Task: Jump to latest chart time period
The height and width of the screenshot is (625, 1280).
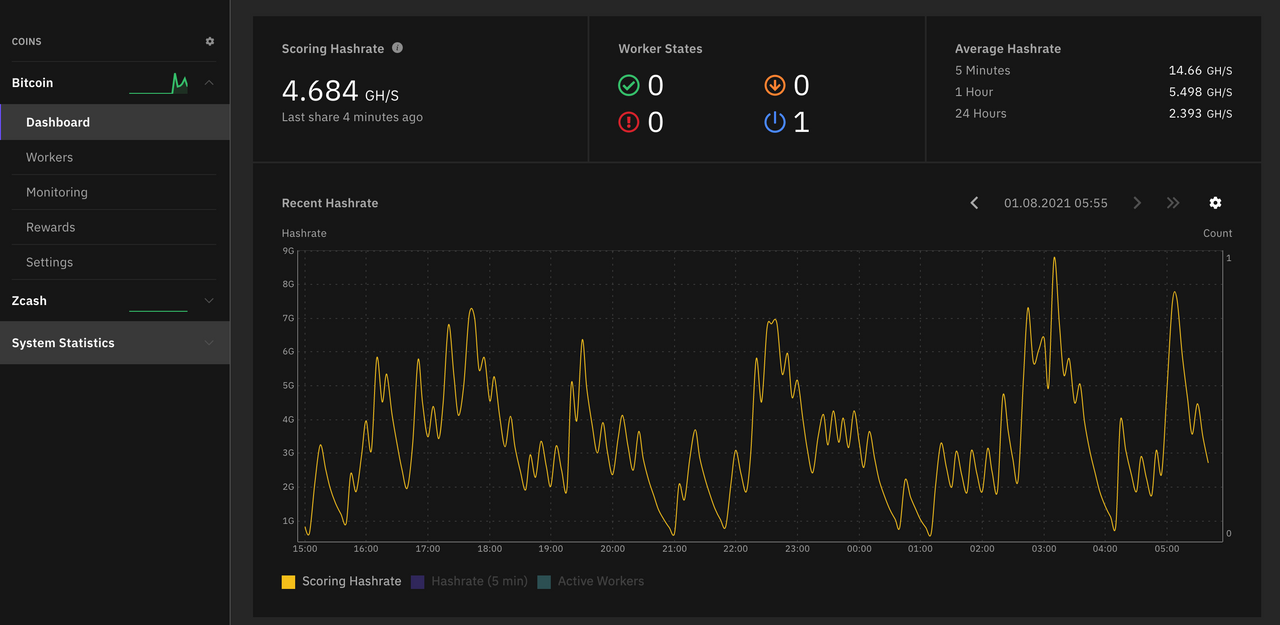Action: click(1173, 203)
